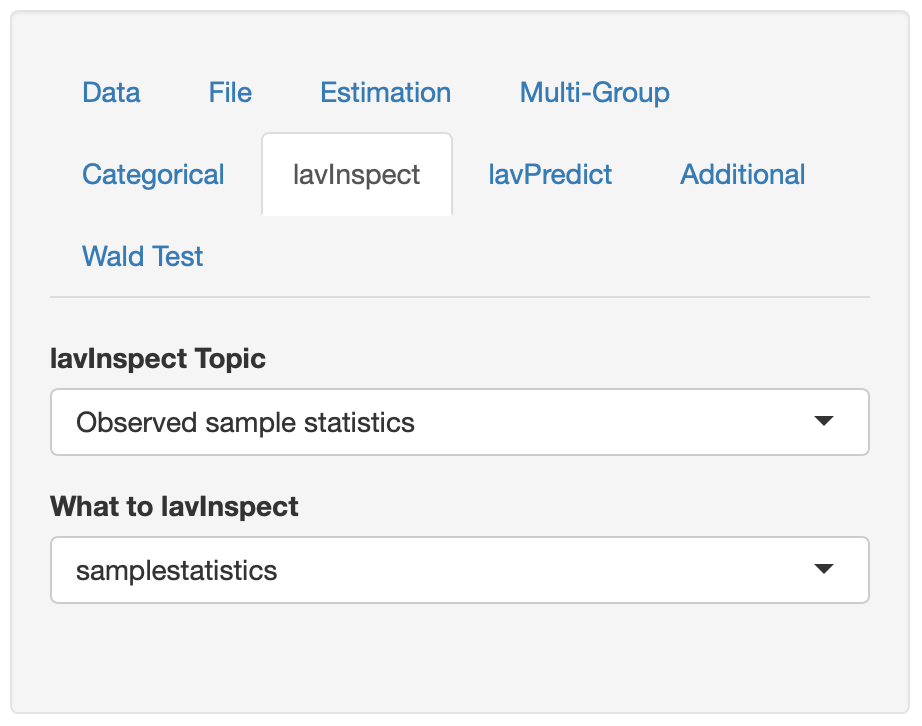
Task: Click the What to lavInspect dropdown arrow
Action: point(823,570)
